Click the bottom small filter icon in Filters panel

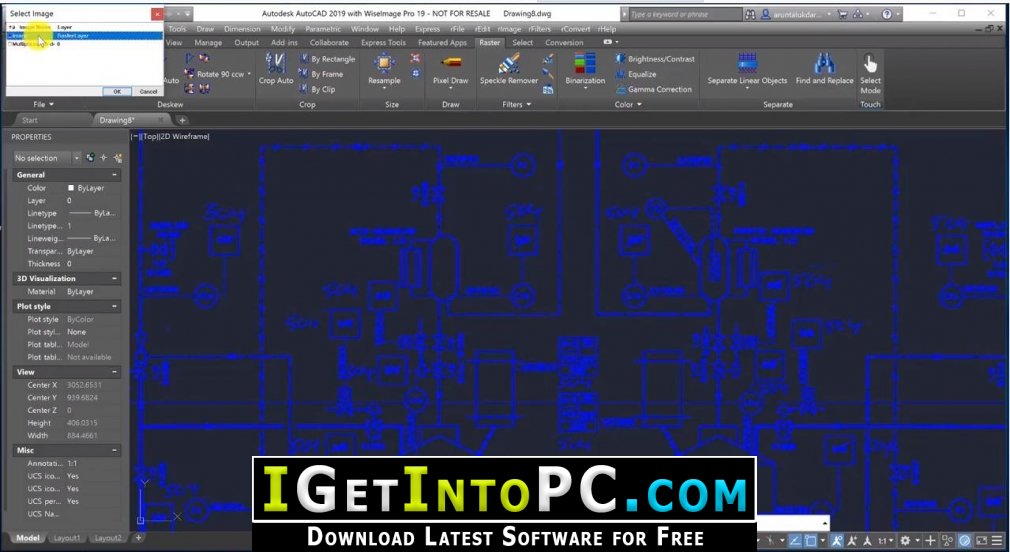click(x=548, y=90)
